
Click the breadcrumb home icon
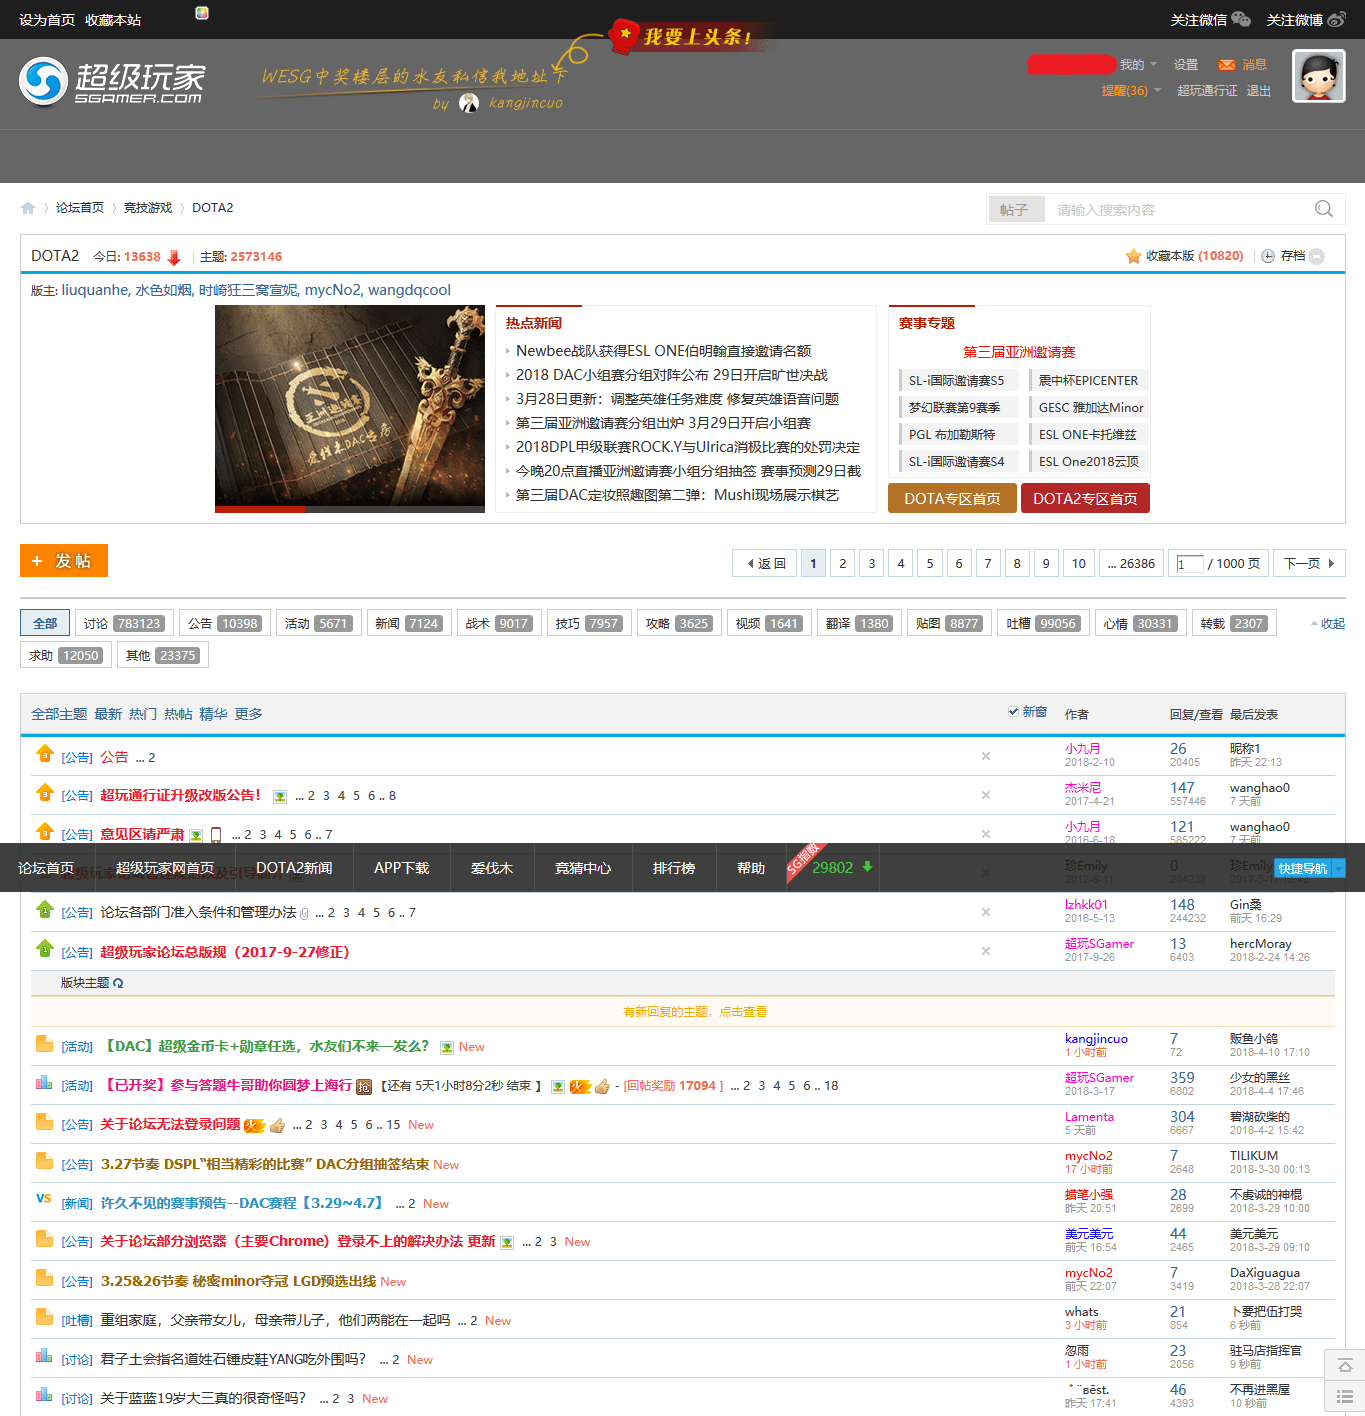pyautogui.click(x=28, y=208)
